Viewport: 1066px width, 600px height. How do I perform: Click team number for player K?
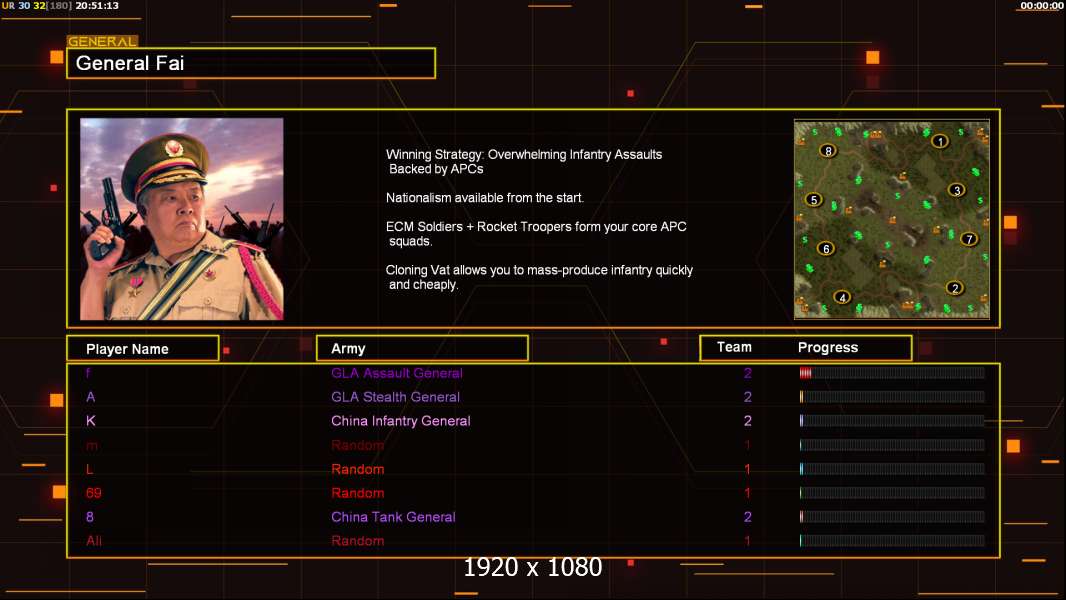pyautogui.click(x=748, y=421)
